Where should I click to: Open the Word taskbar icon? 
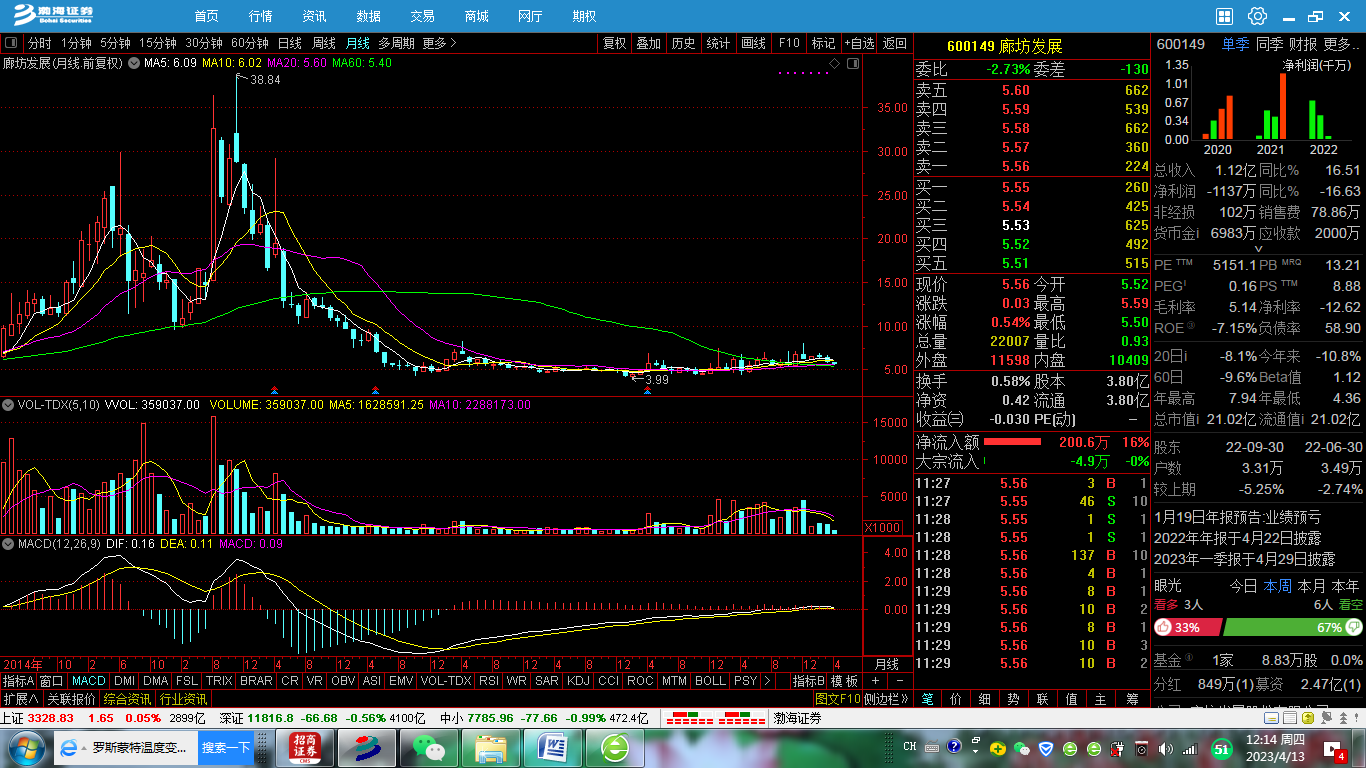coord(552,748)
